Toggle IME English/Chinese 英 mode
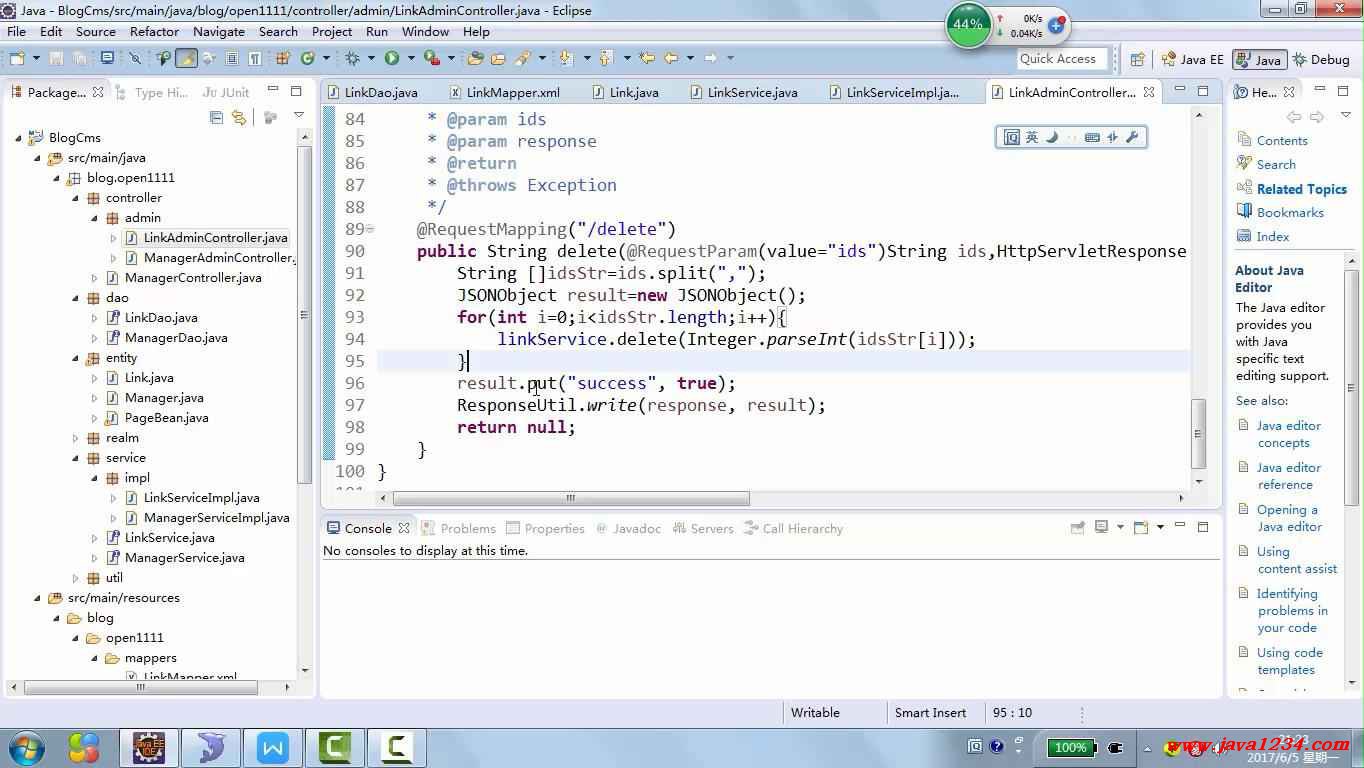Screen dimensions: 1364x768 [x=1032, y=137]
